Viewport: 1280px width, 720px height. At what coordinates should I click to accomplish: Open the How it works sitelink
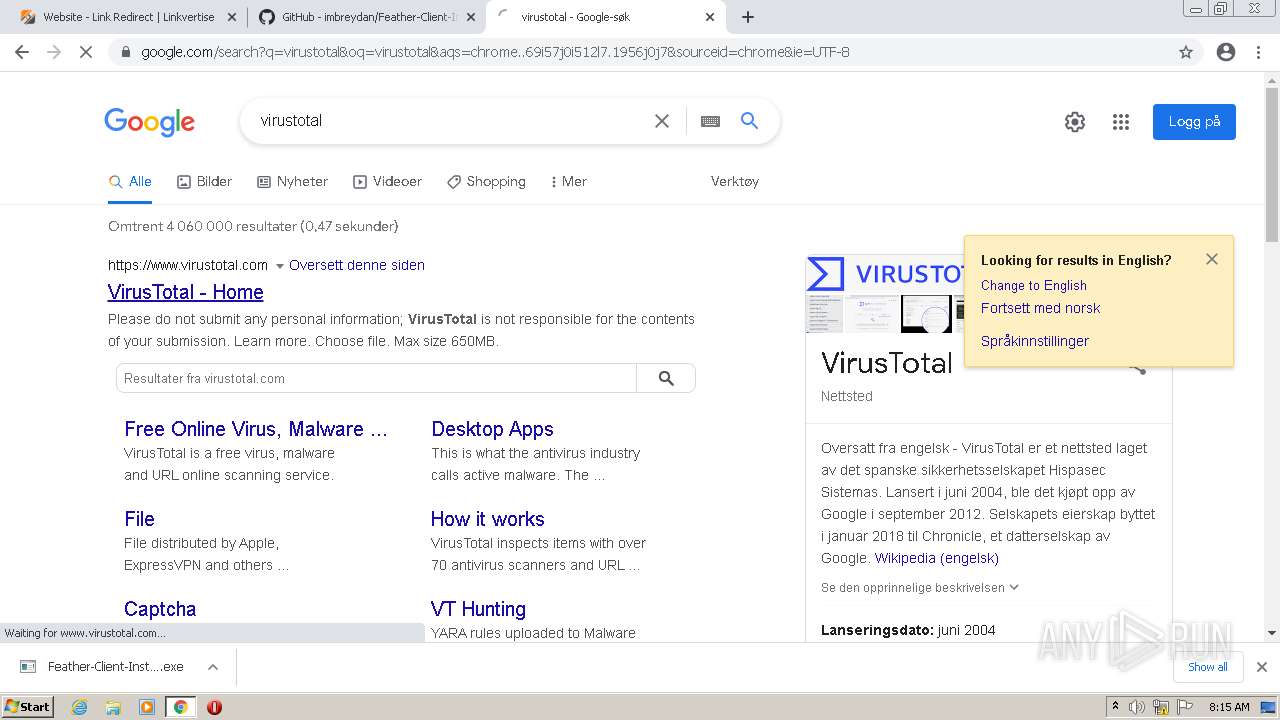point(487,519)
